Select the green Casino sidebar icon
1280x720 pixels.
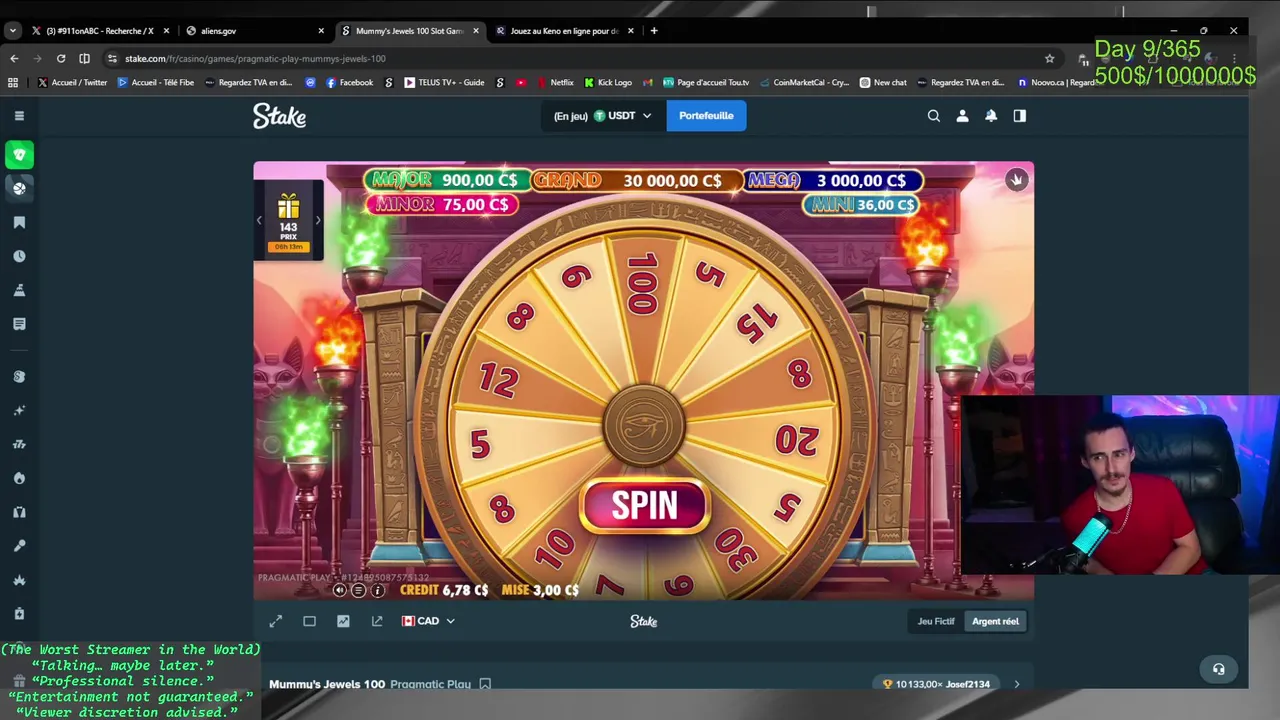pos(19,155)
